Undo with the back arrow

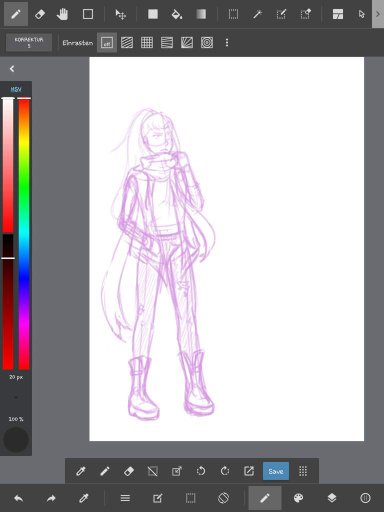19,498
